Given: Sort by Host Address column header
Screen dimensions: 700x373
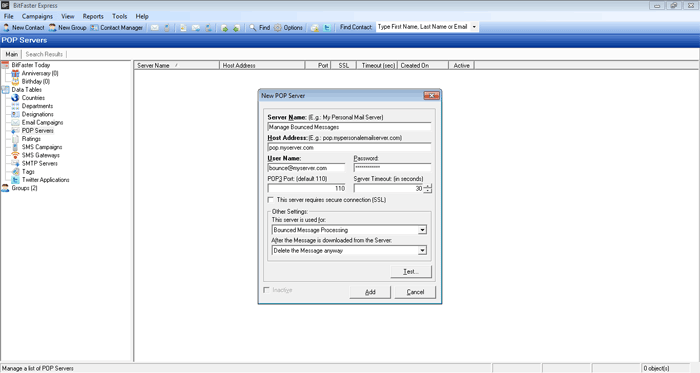Looking at the screenshot, I should pyautogui.click(x=262, y=66).
